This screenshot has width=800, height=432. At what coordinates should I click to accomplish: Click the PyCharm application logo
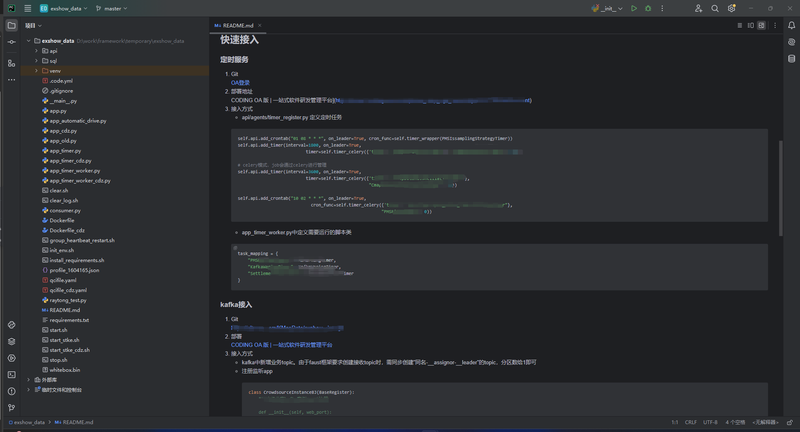[11, 8]
